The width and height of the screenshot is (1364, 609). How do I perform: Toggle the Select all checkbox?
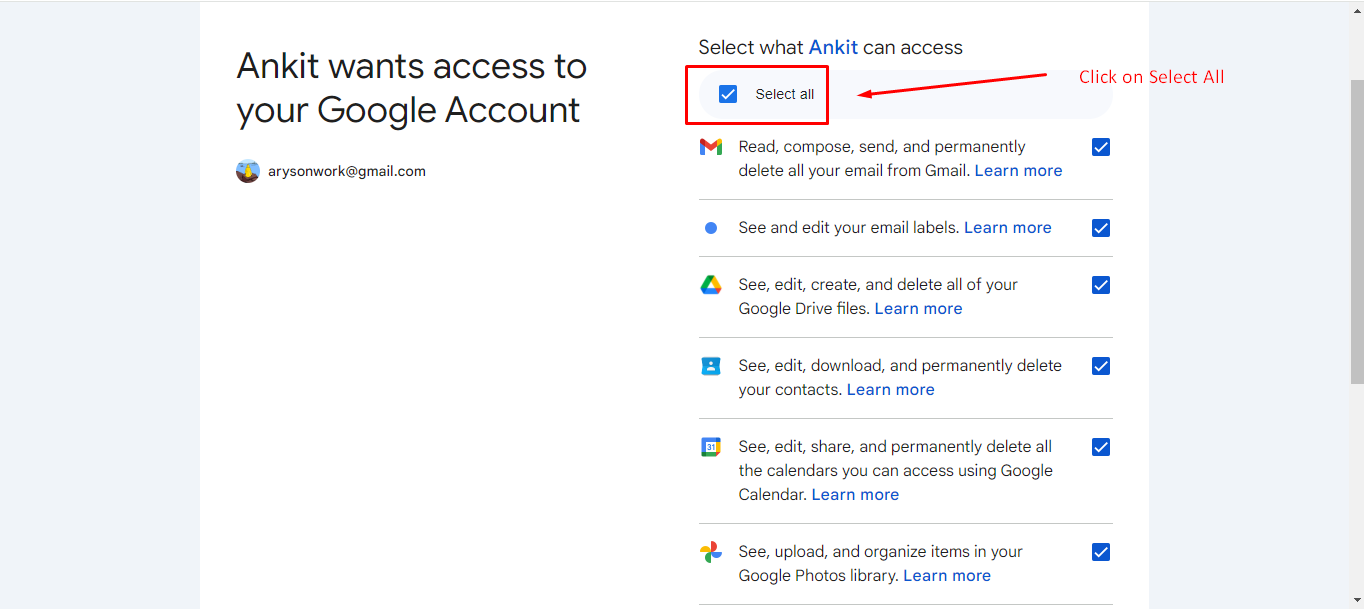coord(728,94)
